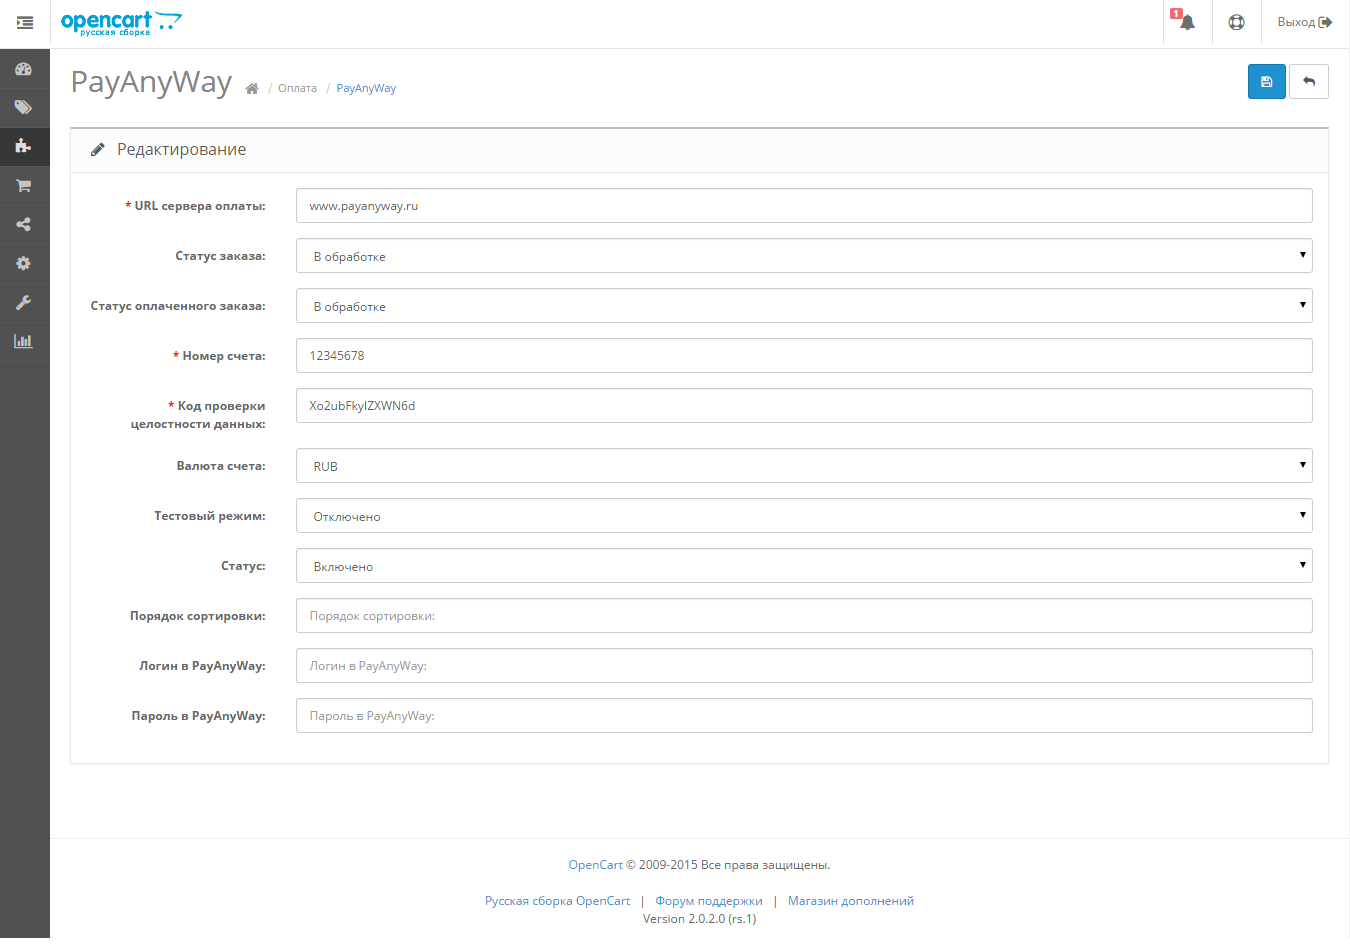The height and width of the screenshot is (945, 1350).
Task: Click the Порядок сортировки input field
Action: pos(804,616)
